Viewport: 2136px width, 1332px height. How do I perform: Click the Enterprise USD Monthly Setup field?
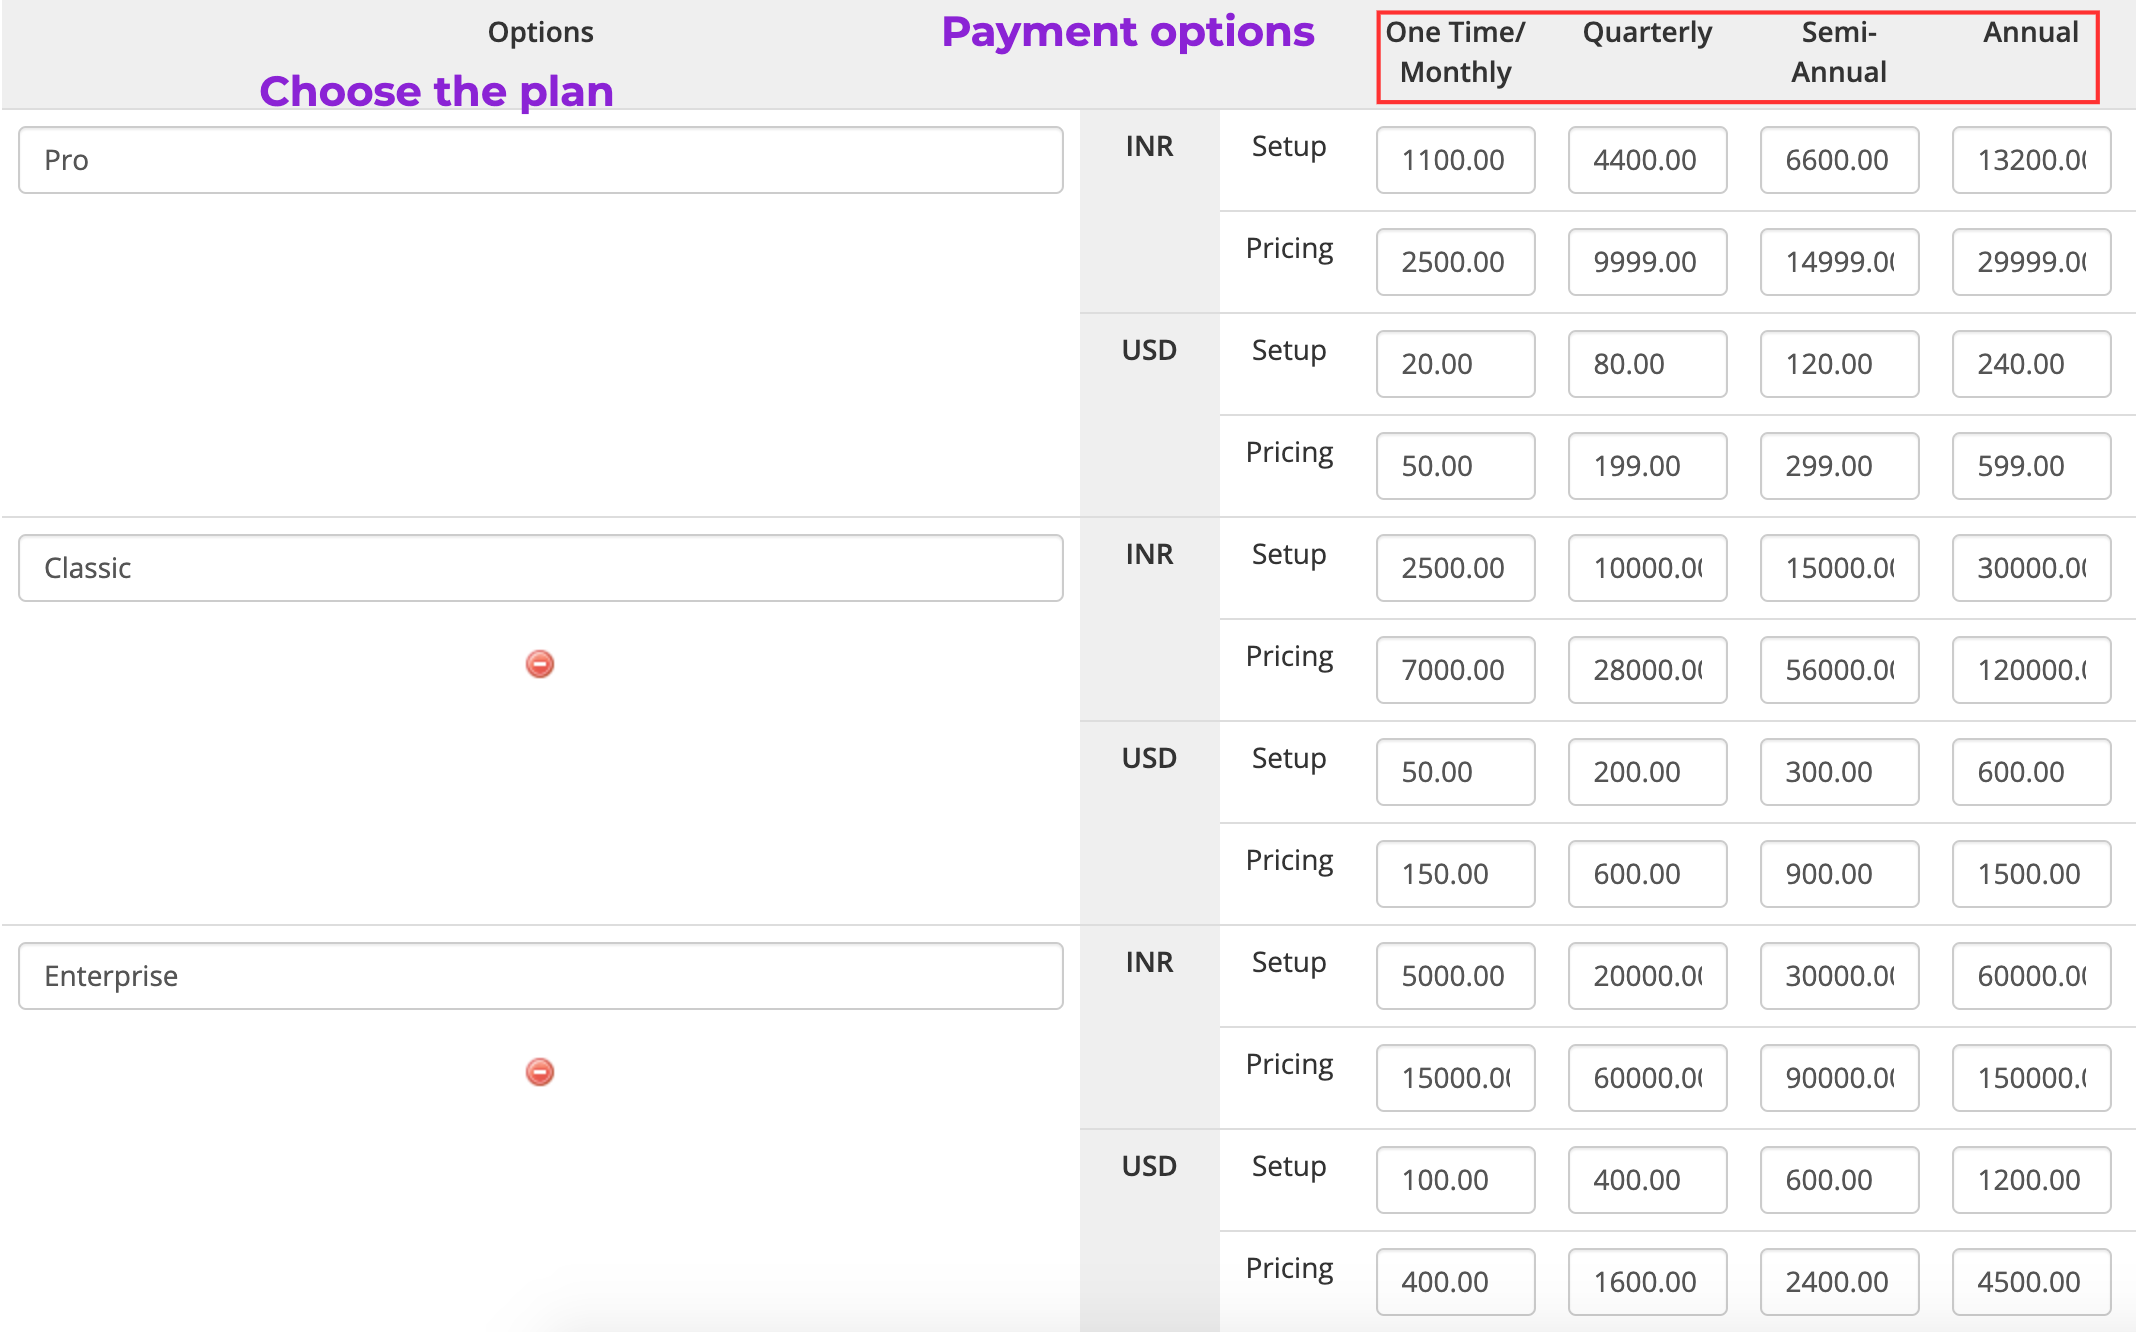[x=1455, y=1179]
